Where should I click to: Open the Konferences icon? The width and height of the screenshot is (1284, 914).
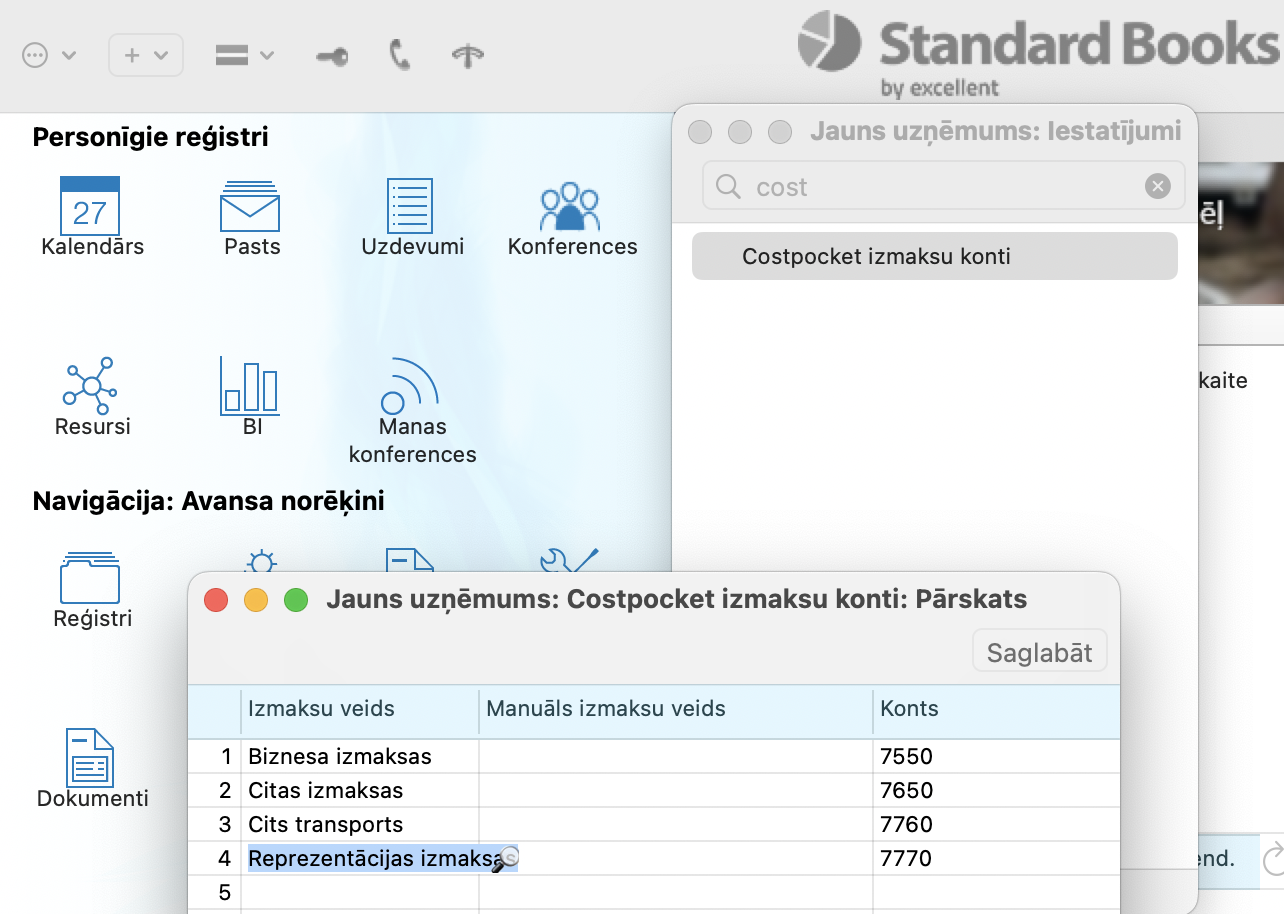(570, 207)
